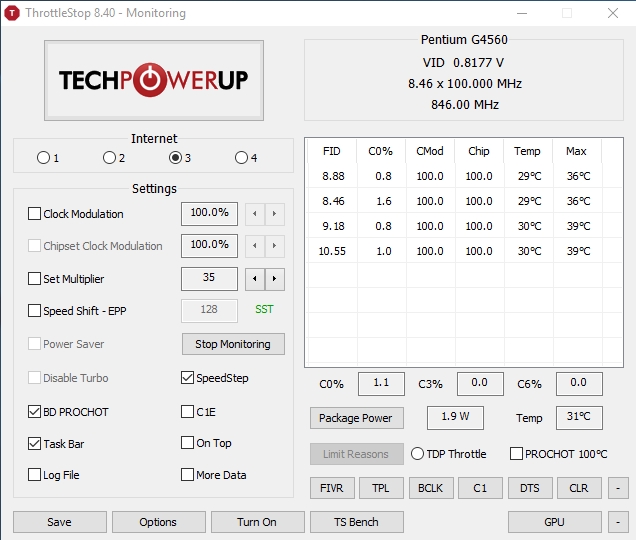Click FID value 8.88 in table
This screenshot has height=540, width=636.
pyautogui.click(x=333, y=176)
